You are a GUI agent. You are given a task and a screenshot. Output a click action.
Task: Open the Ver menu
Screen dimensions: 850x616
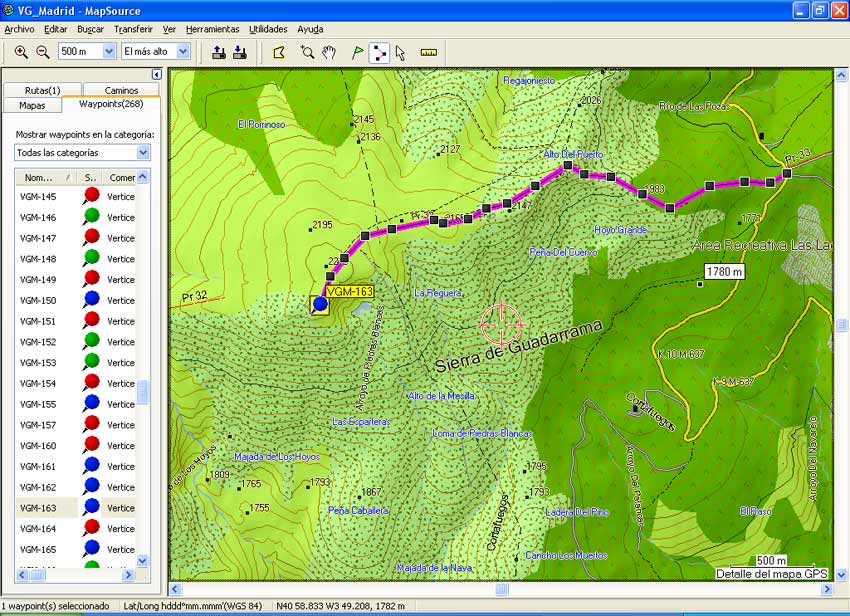(x=169, y=29)
